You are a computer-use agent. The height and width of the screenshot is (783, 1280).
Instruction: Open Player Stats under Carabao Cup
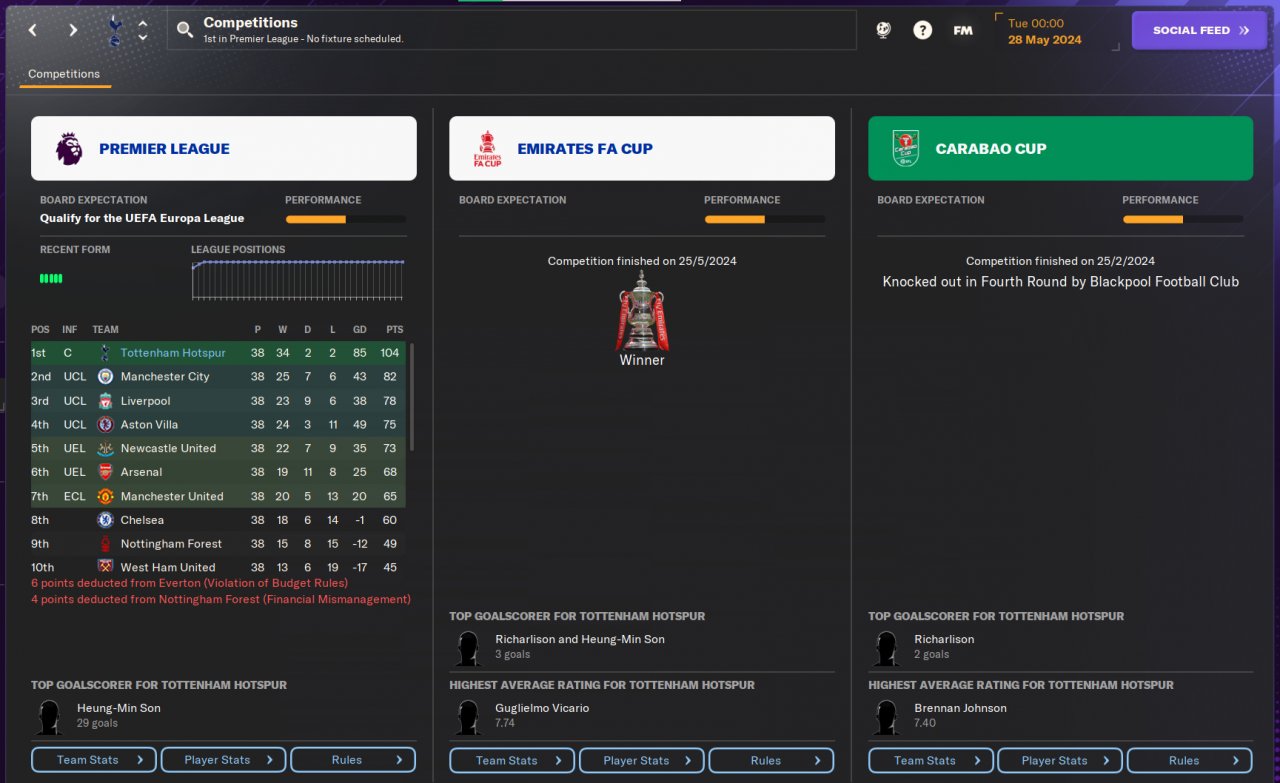[x=1061, y=760]
